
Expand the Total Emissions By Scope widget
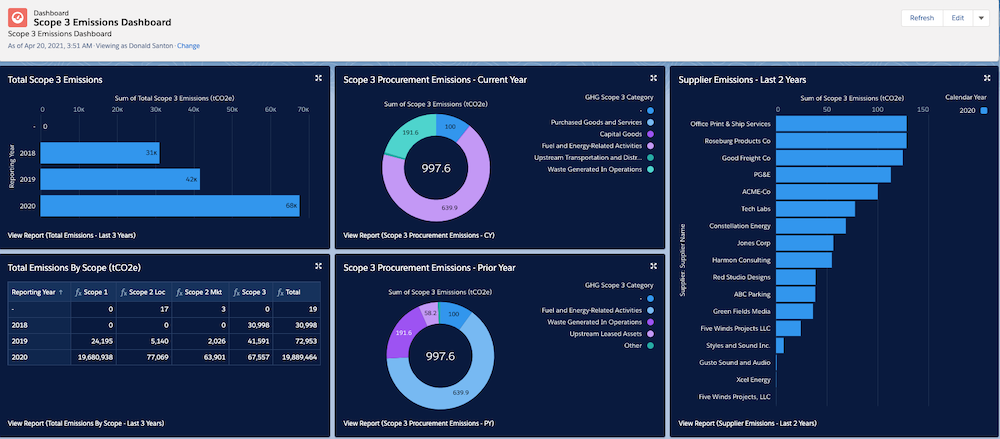(317, 266)
